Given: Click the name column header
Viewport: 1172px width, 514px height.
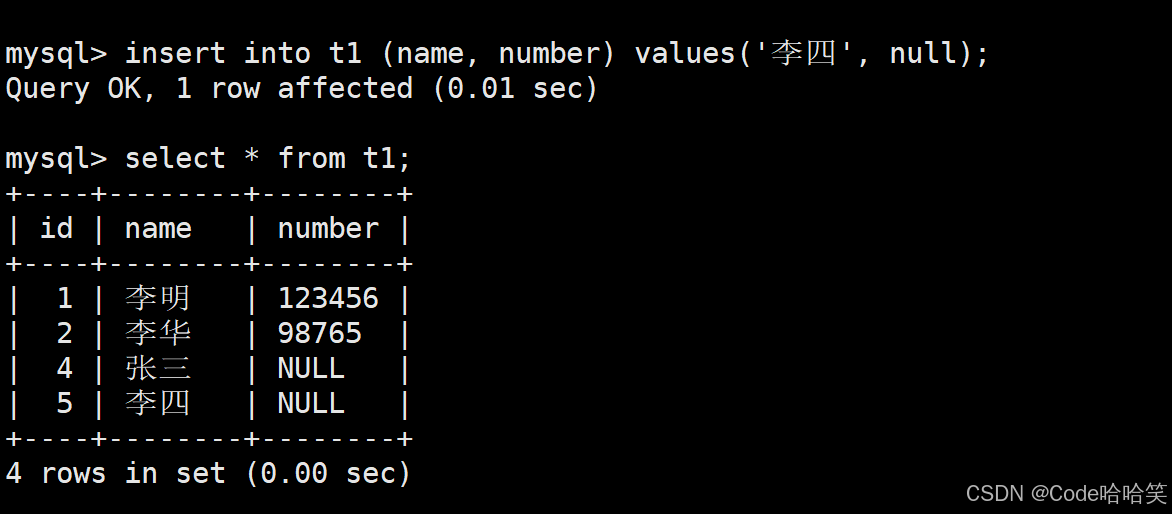Looking at the screenshot, I should (x=158, y=229).
